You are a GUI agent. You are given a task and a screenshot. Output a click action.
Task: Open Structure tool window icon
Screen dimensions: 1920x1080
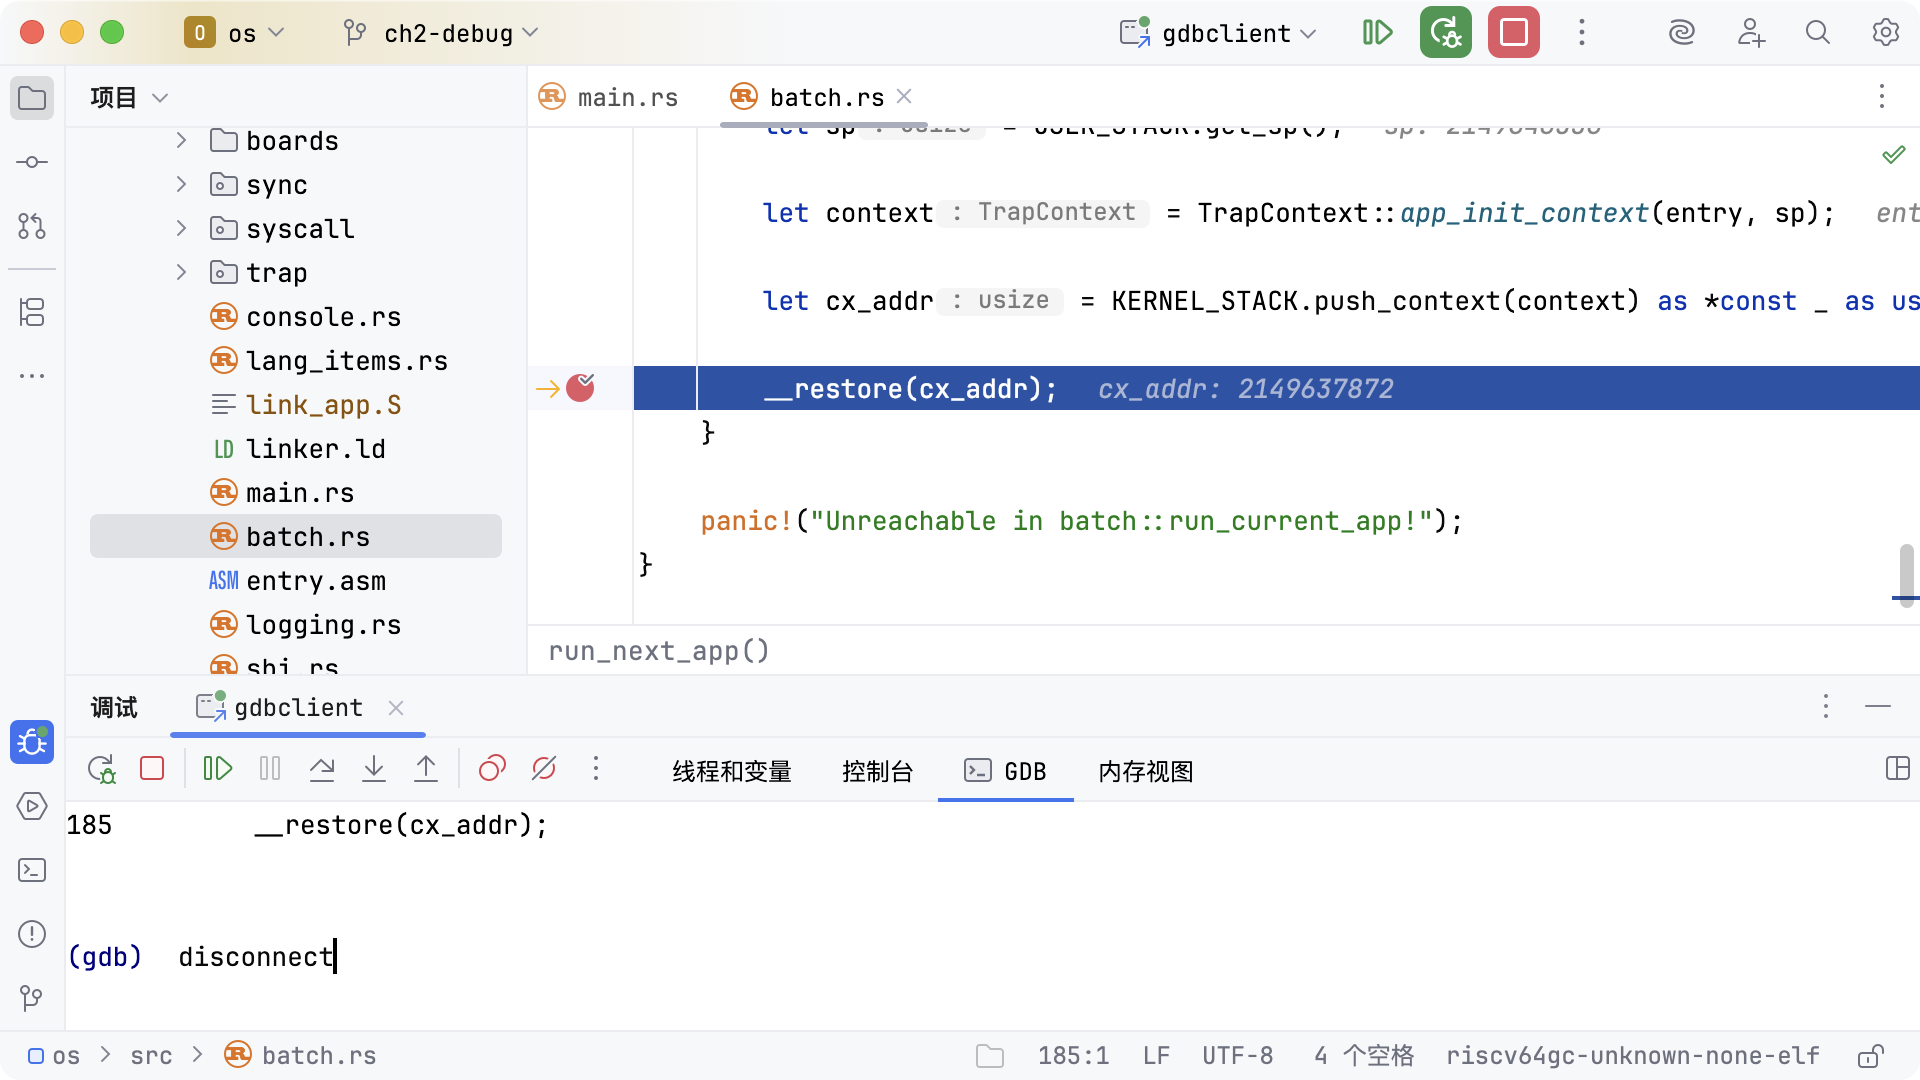(32, 312)
